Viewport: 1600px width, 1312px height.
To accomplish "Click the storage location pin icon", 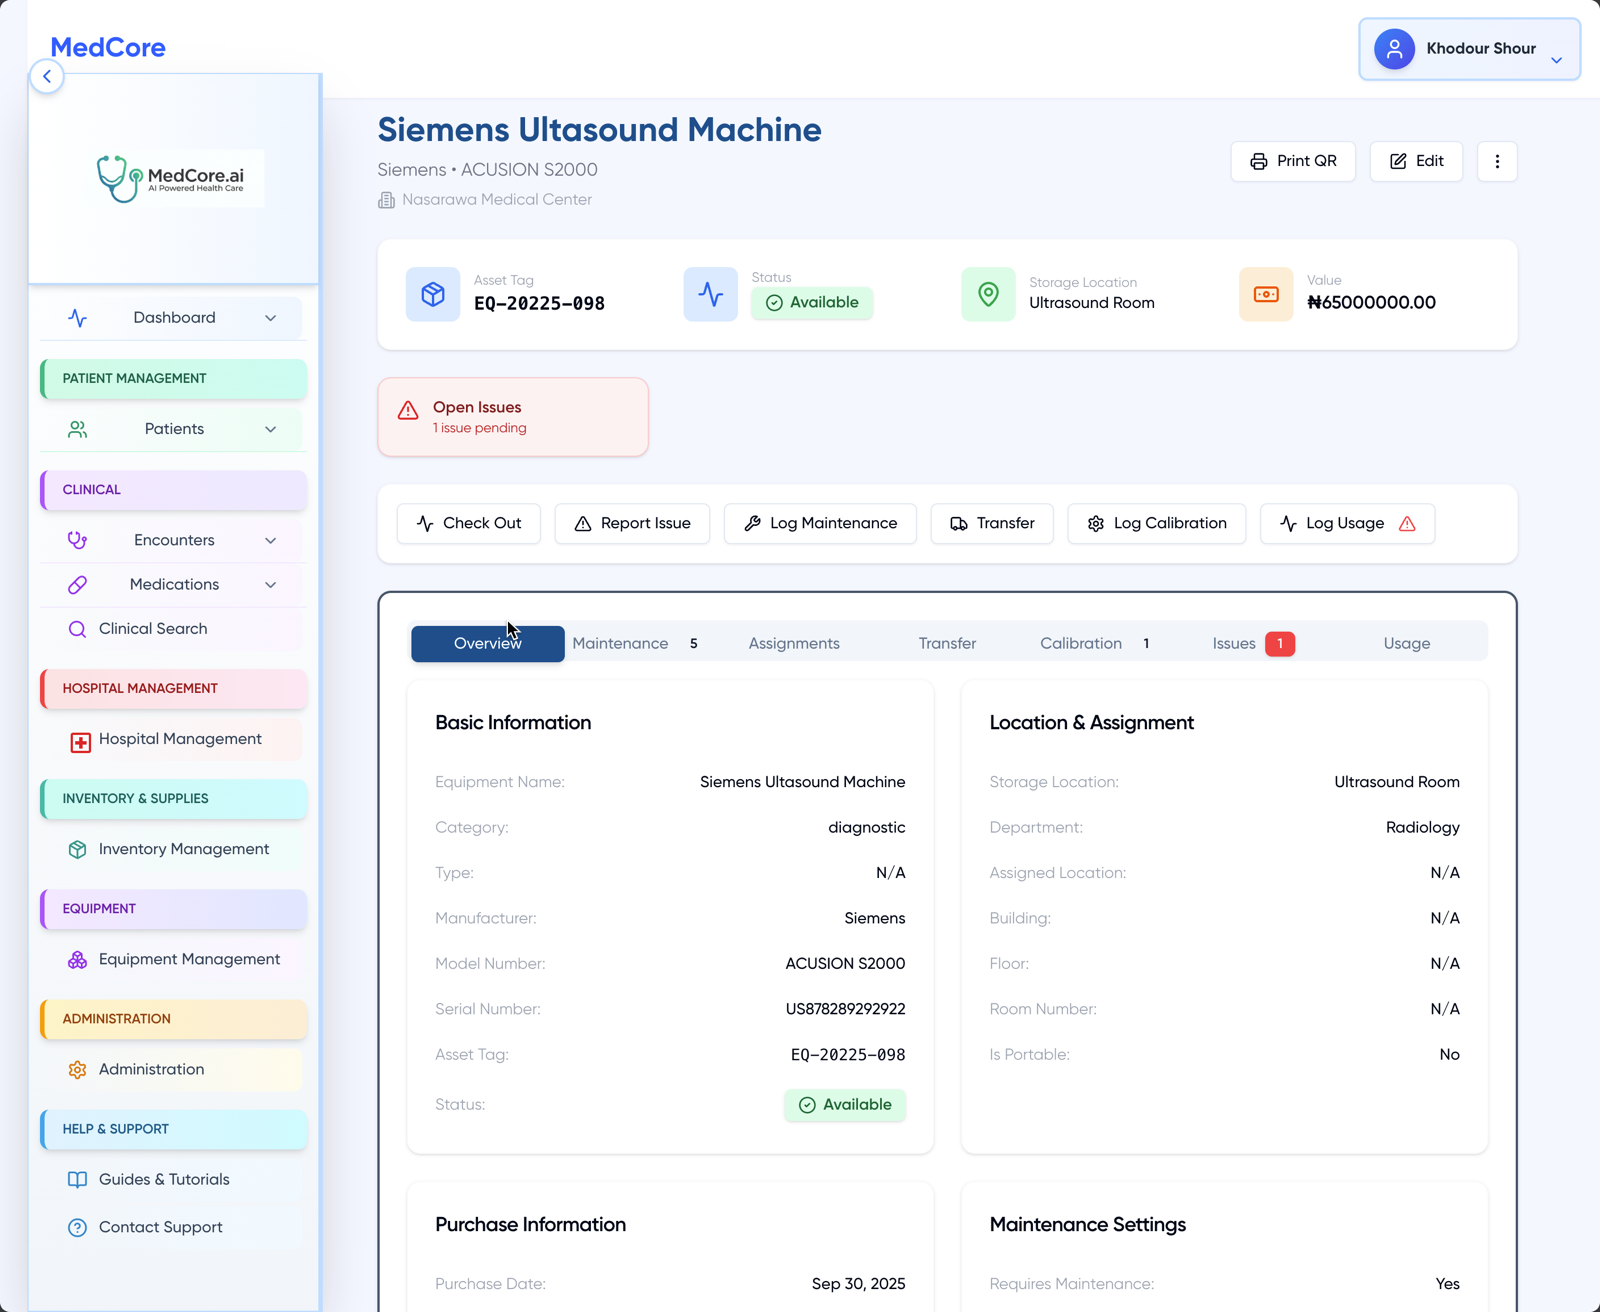I will click(988, 294).
